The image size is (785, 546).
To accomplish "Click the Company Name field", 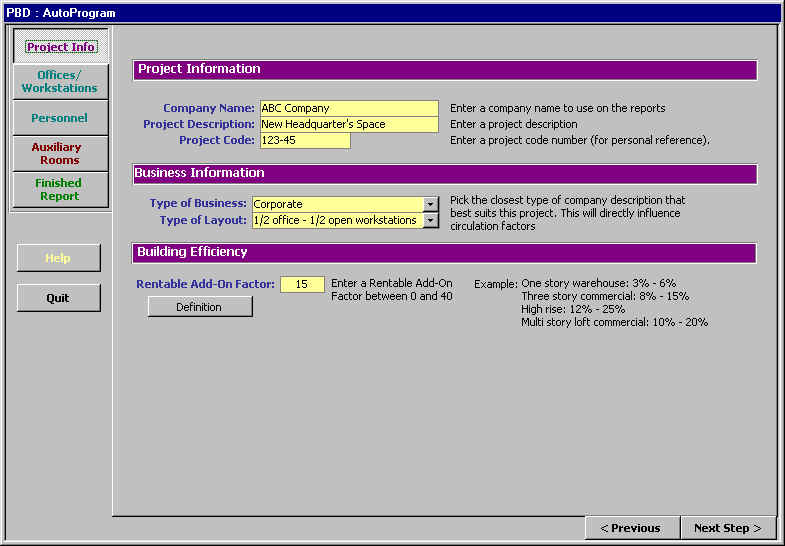I will (x=348, y=108).
